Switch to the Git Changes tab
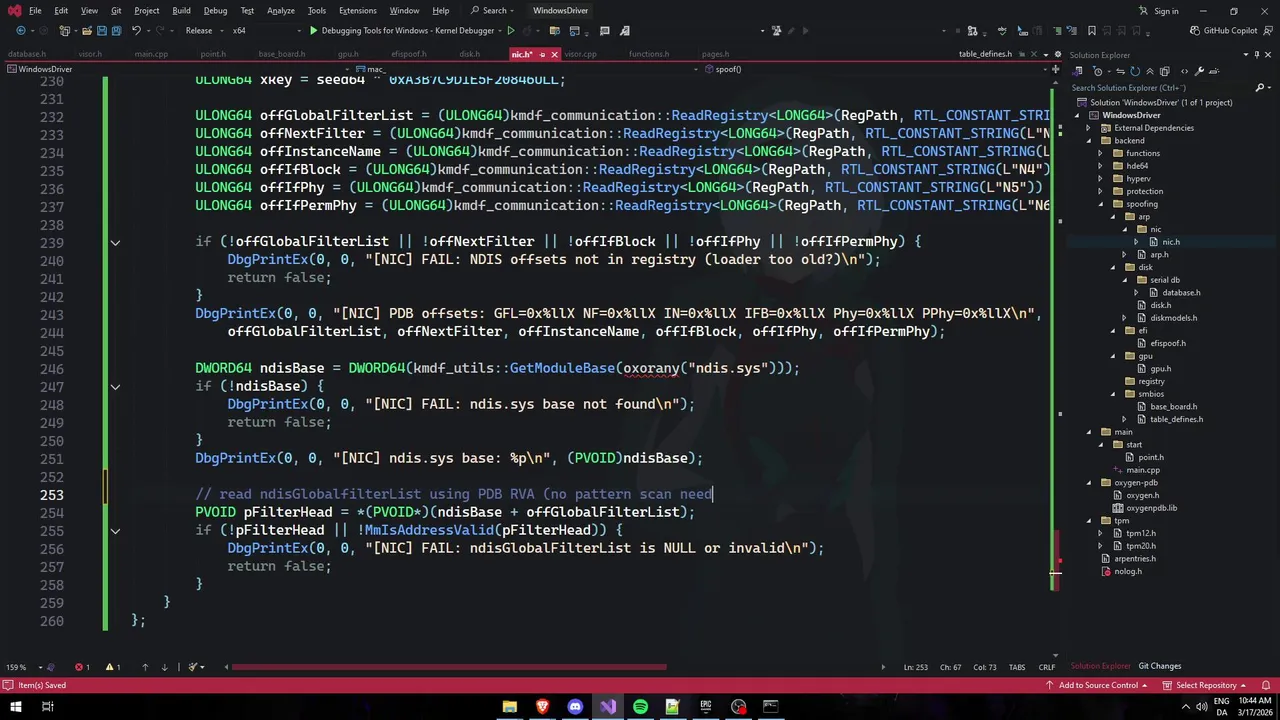 coord(1159,666)
